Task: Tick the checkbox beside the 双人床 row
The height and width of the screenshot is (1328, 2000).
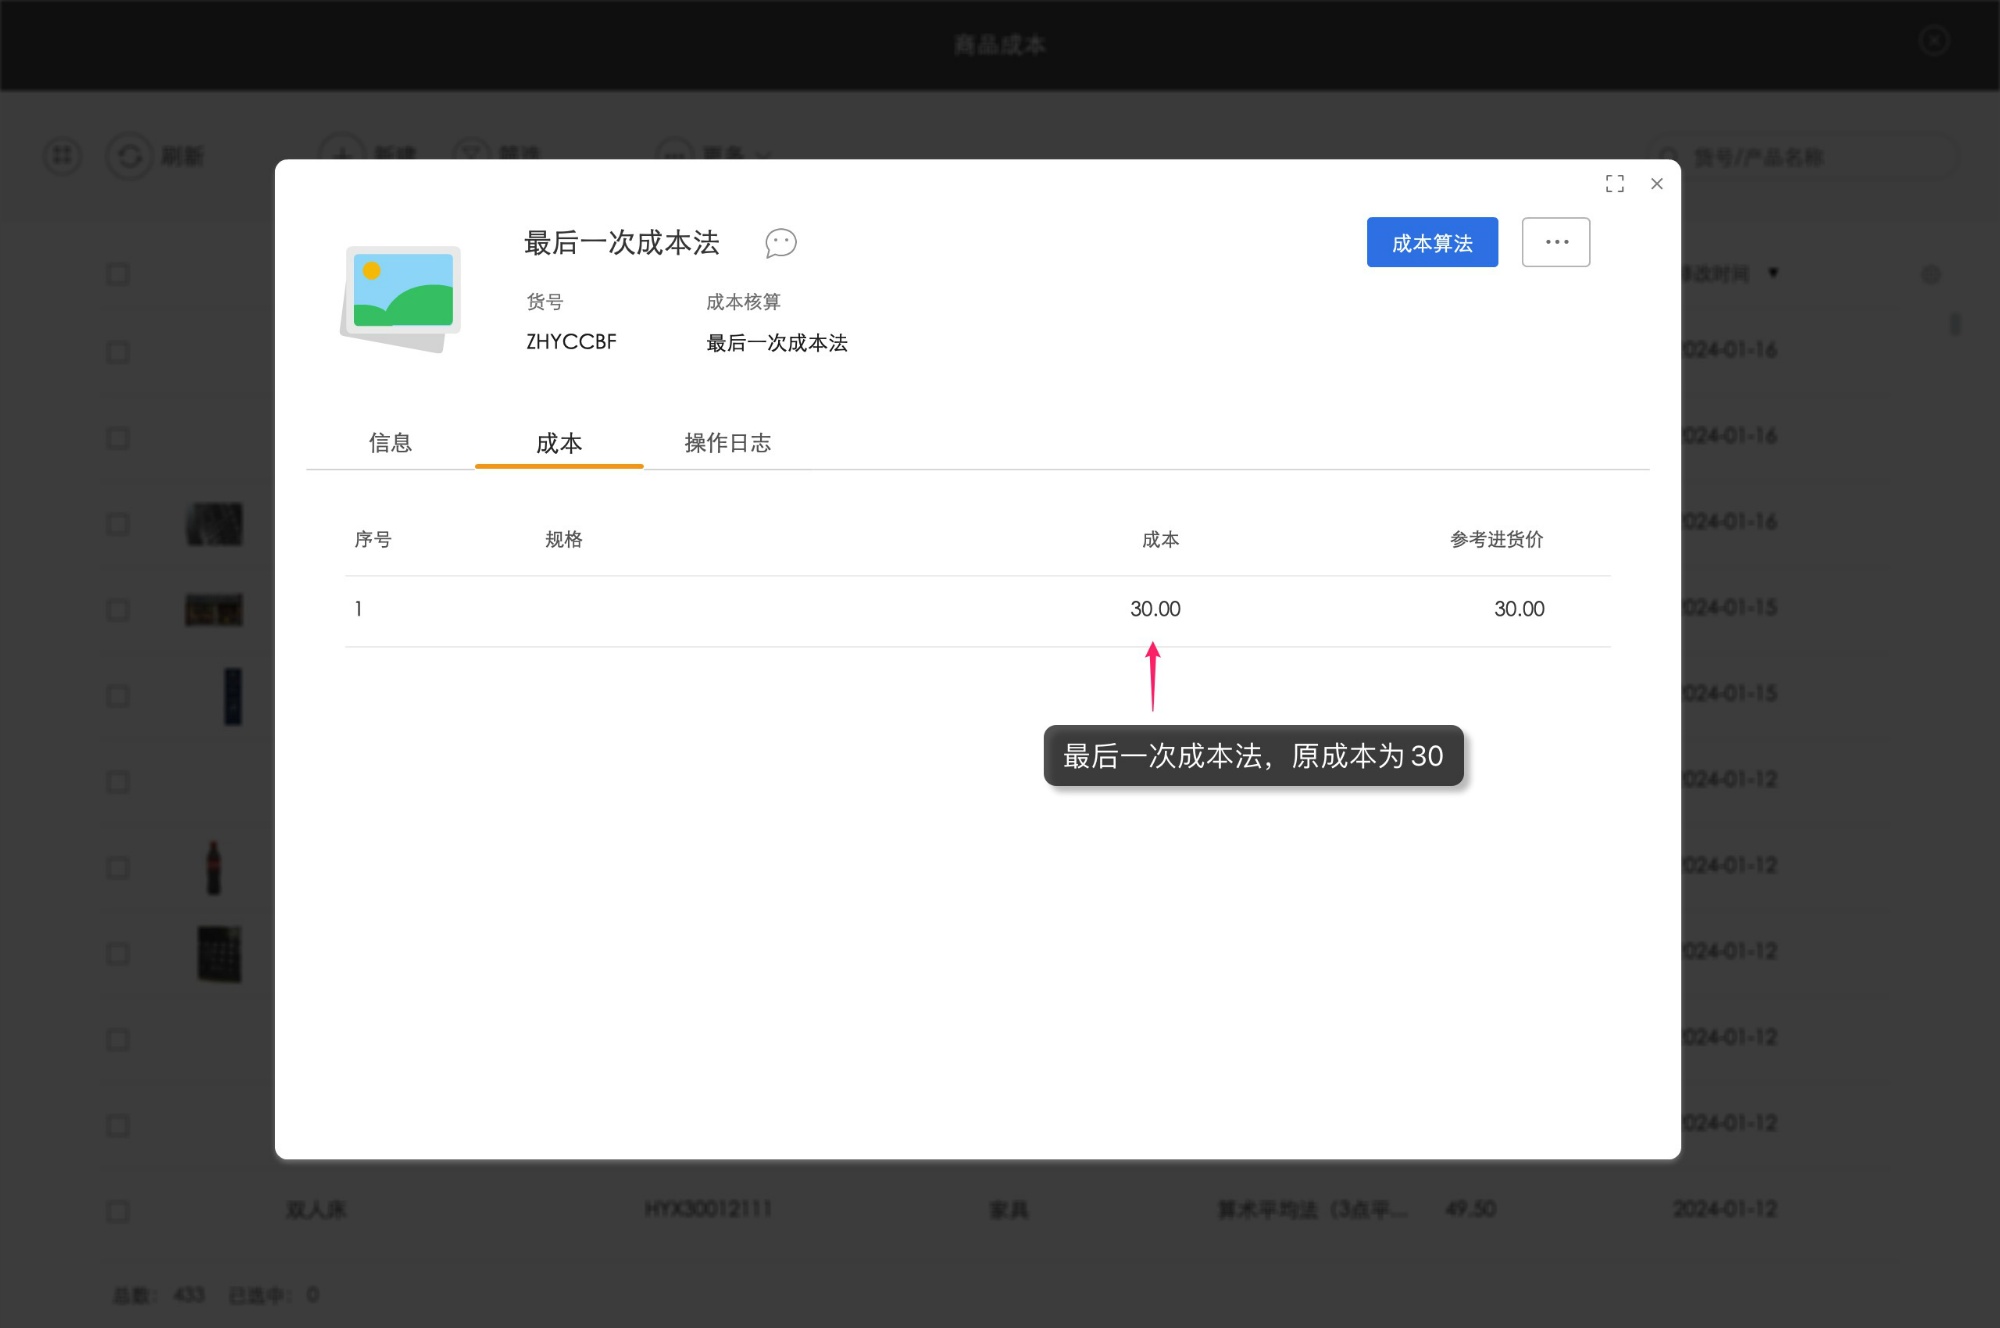Action: (x=118, y=1211)
